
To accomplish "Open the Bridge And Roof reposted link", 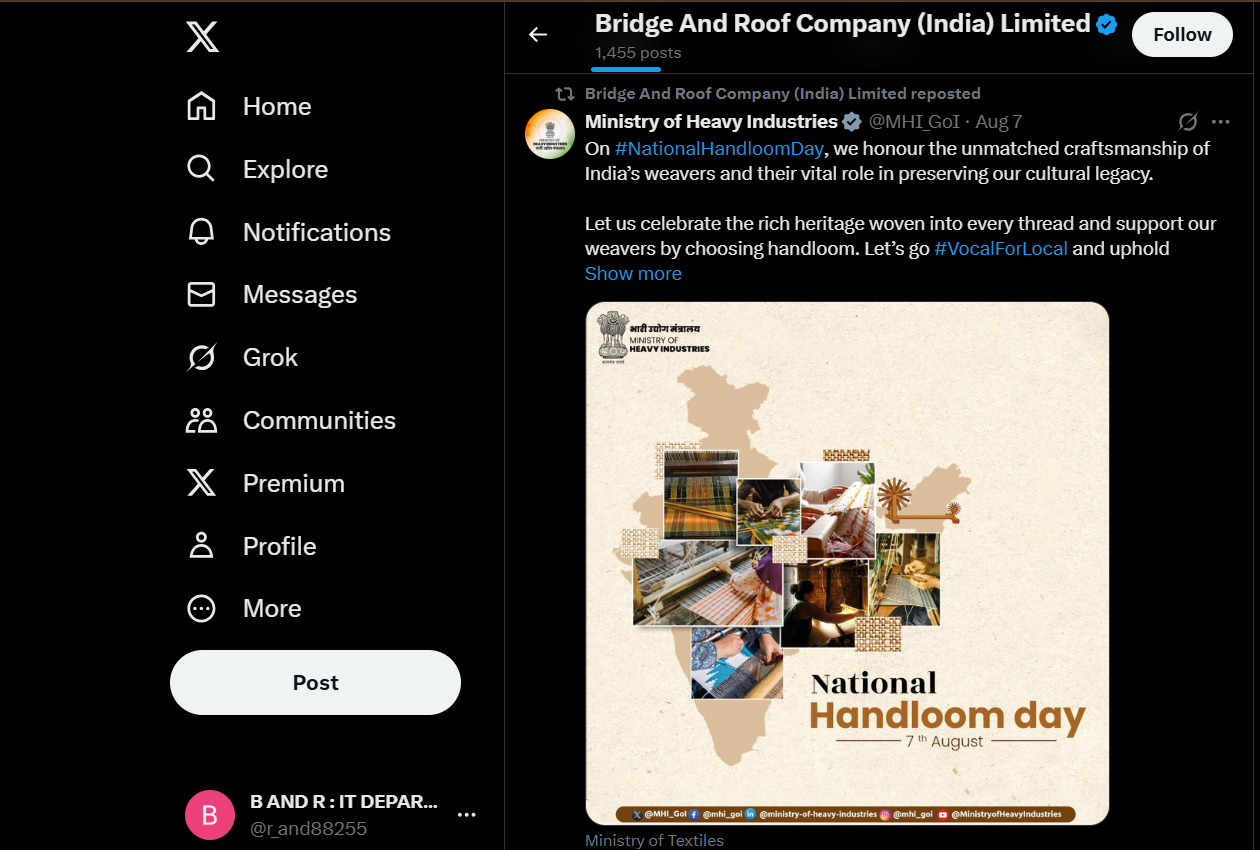I will point(782,94).
